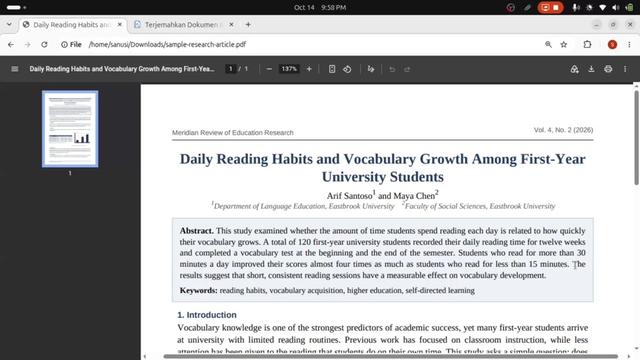This screenshot has width=640, height=360.
Task: Click the article title heading
Action: pyautogui.click(x=382, y=168)
